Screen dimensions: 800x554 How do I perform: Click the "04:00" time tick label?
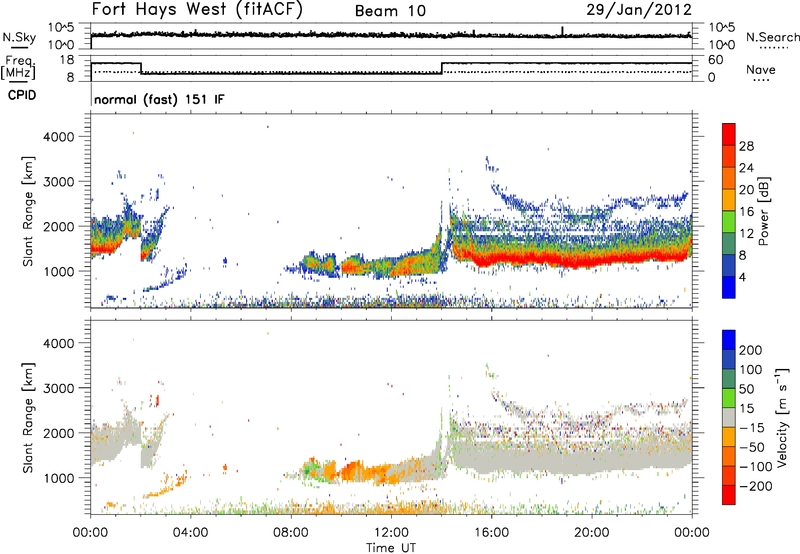pyautogui.click(x=190, y=533)
